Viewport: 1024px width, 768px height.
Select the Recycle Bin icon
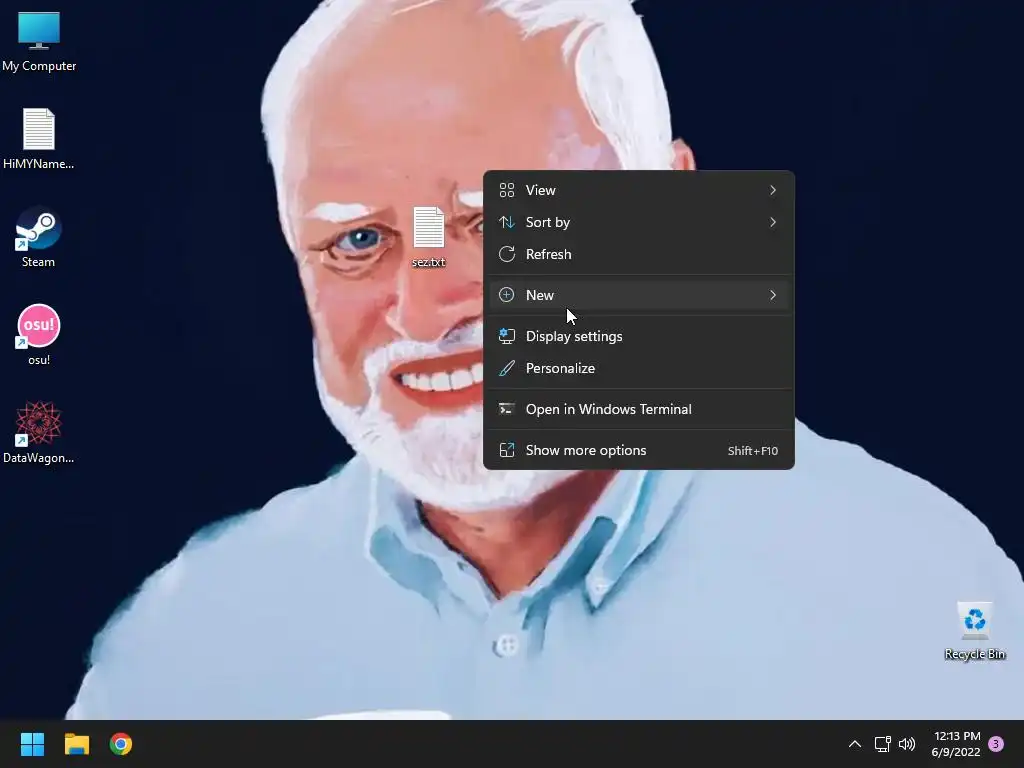click(974, 630)
